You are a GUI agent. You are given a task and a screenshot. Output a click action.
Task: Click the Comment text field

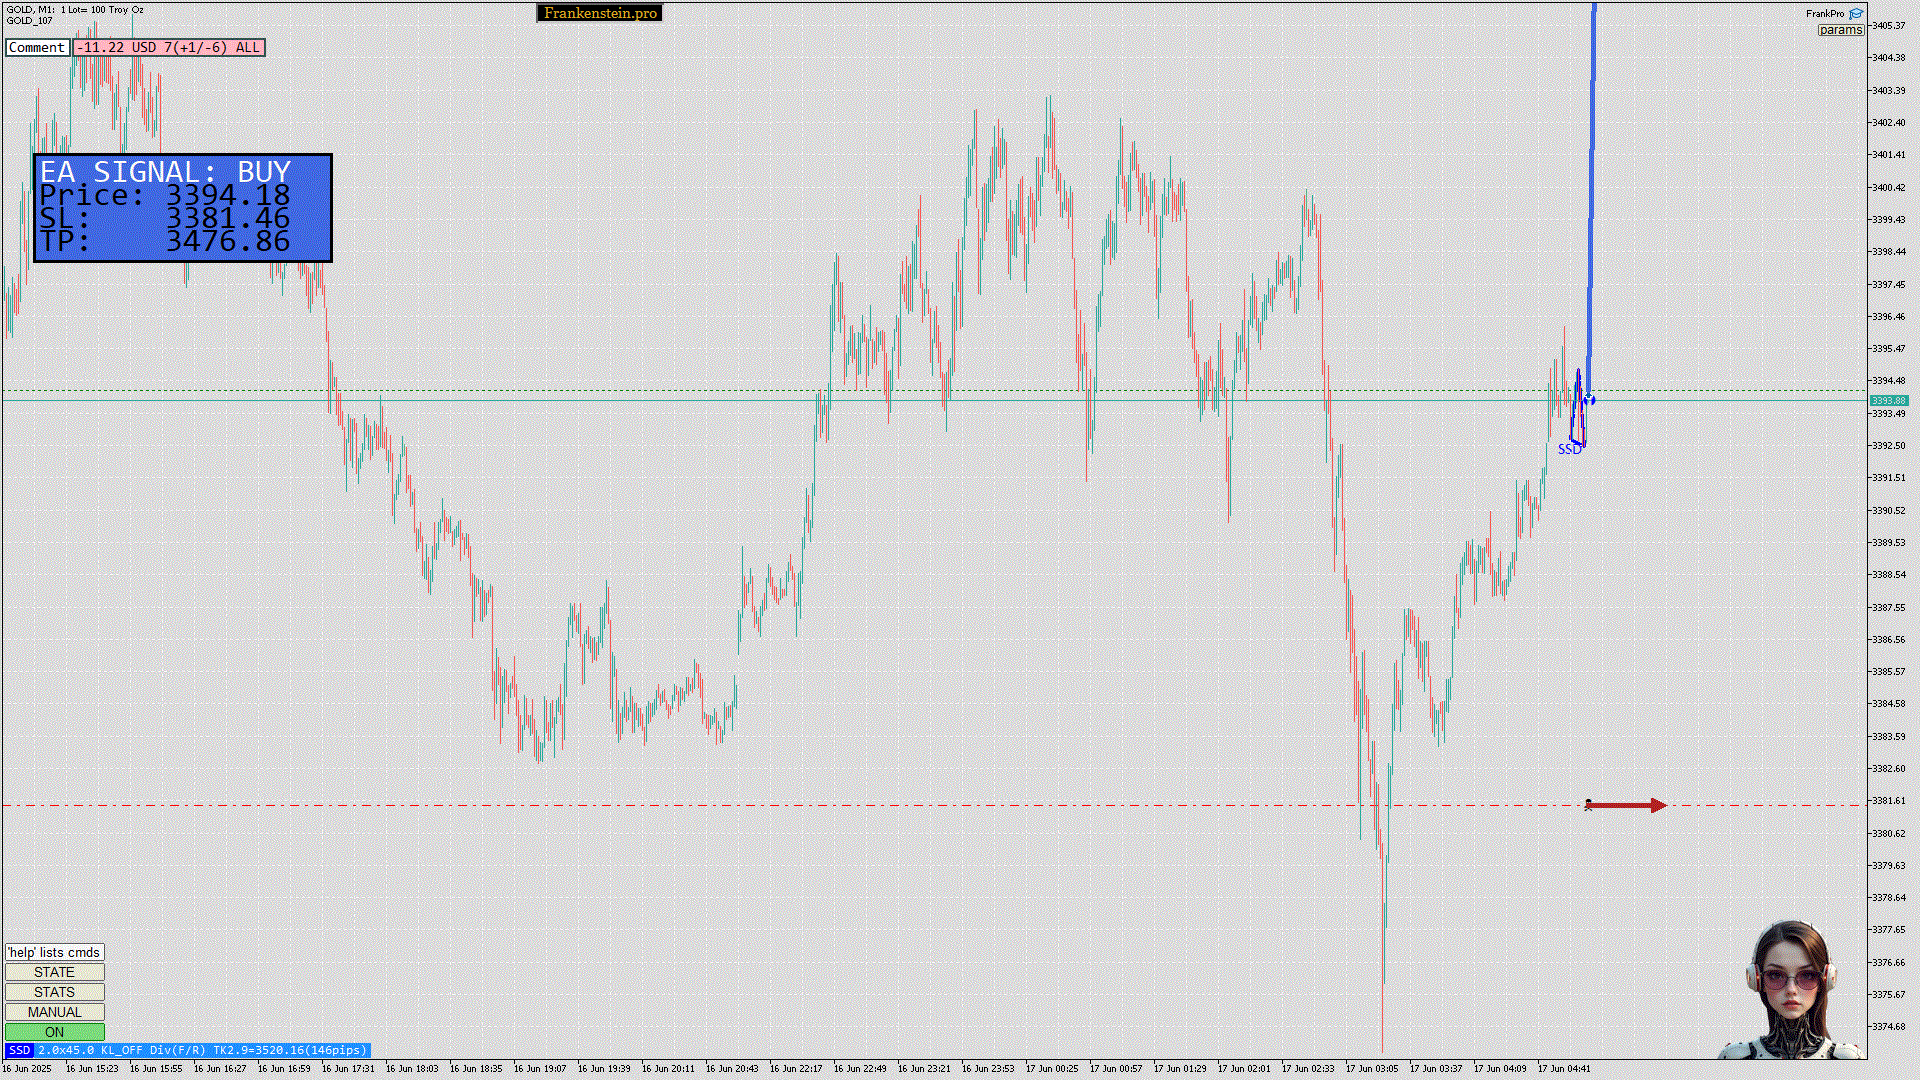tap(37, 47)
